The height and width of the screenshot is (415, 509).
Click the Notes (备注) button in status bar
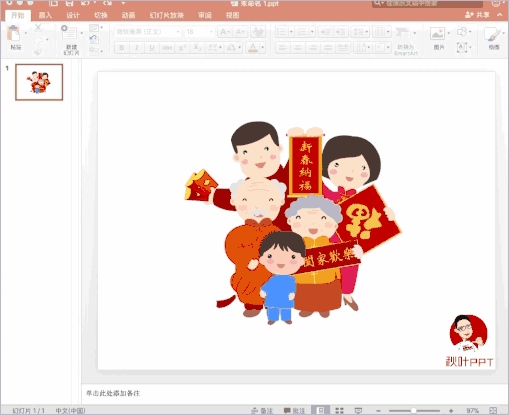tap(262, 410)
